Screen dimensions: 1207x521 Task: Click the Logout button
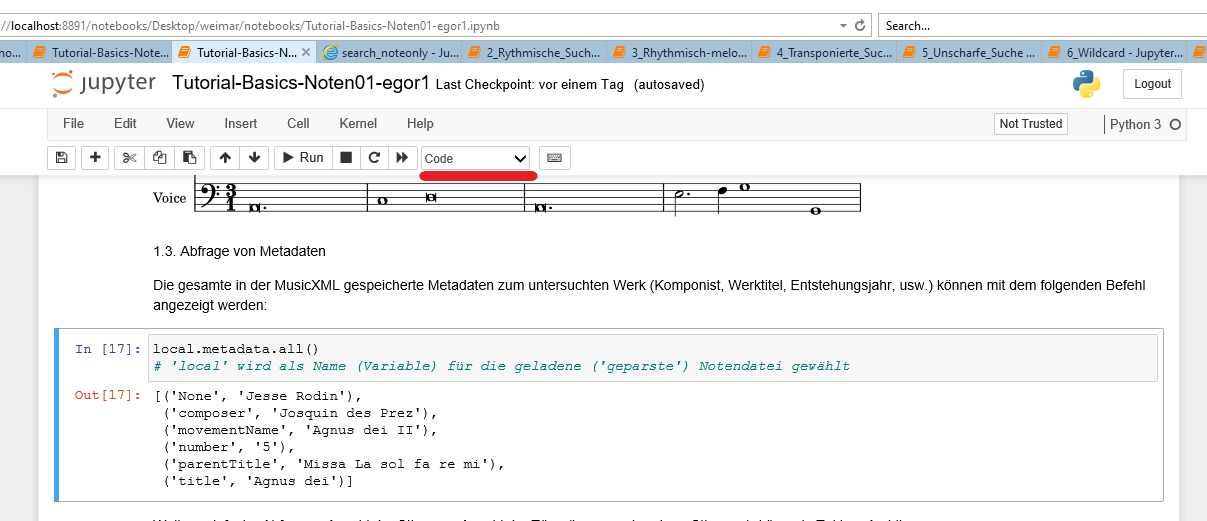coord(1152,84)
